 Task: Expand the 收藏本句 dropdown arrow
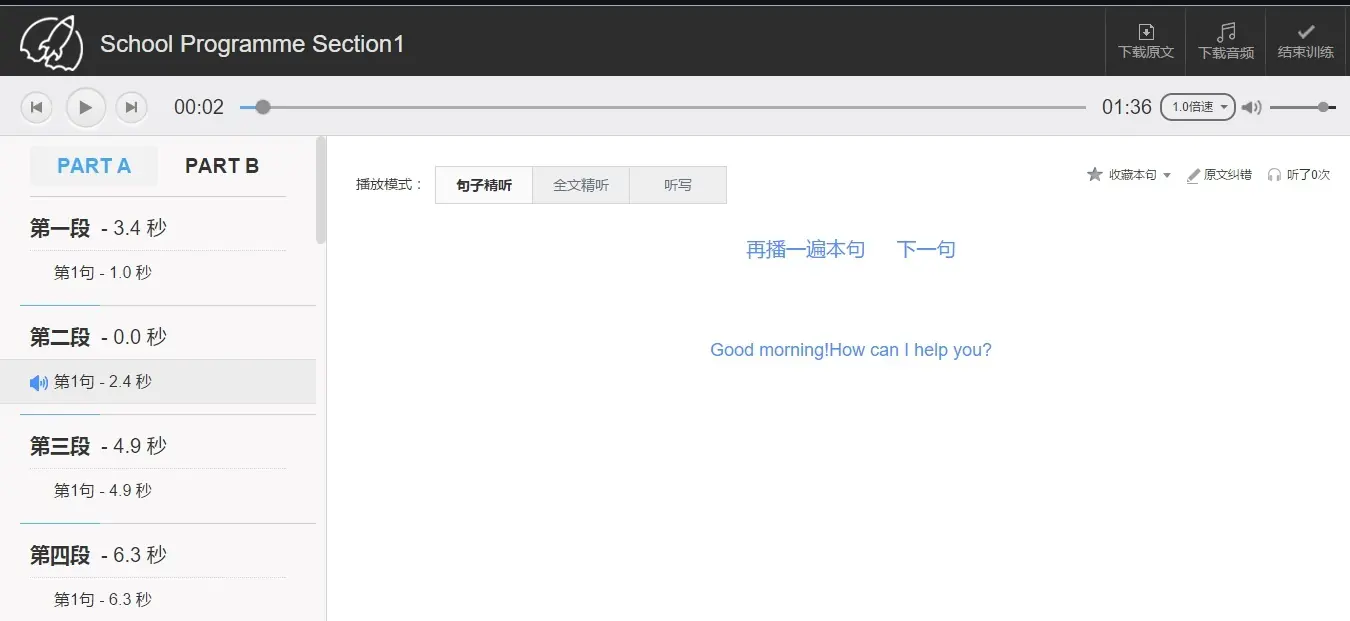[1167, 175]
